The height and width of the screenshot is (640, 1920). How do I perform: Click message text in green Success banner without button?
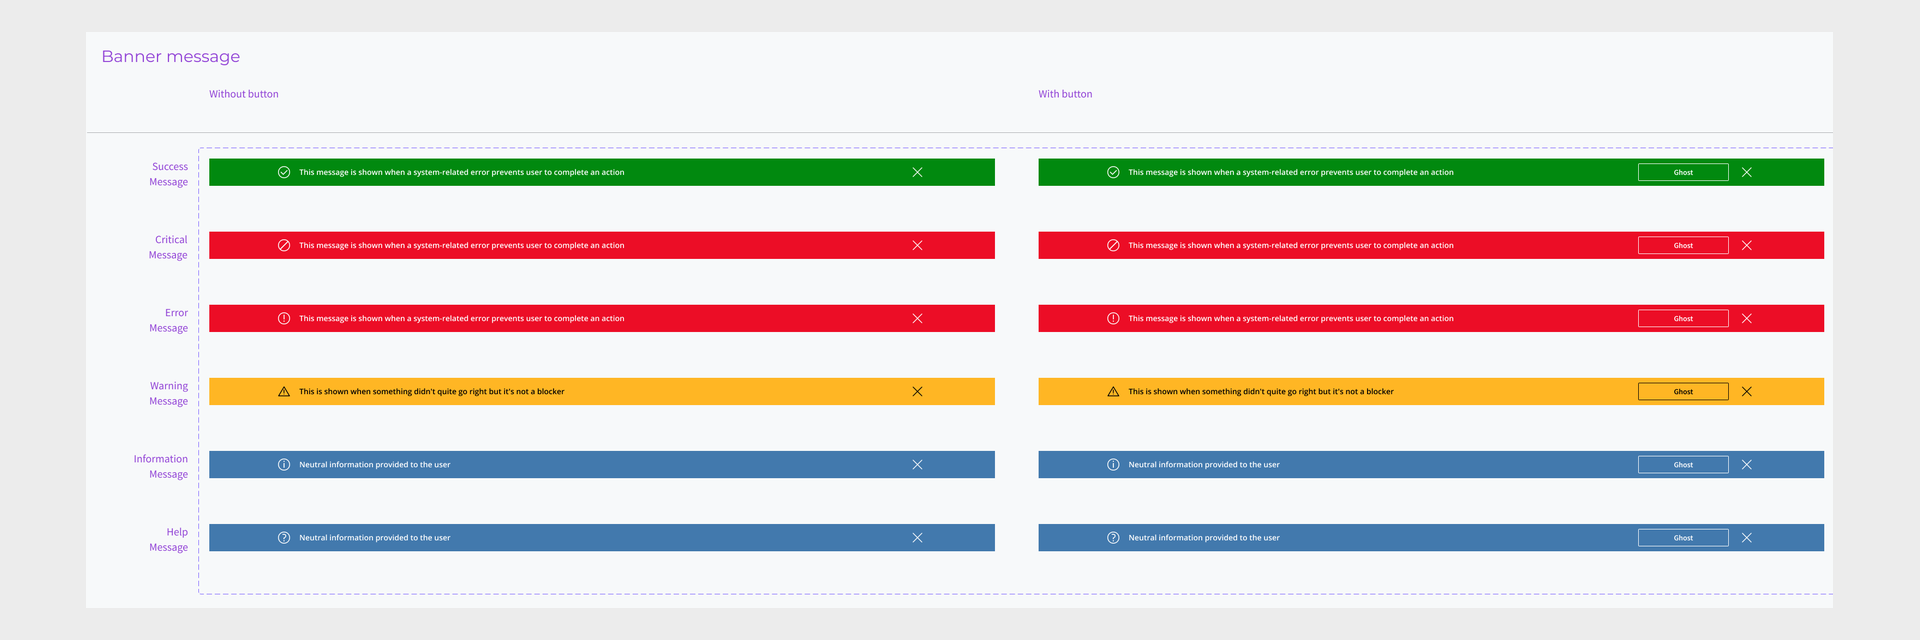tap(461, 172)
